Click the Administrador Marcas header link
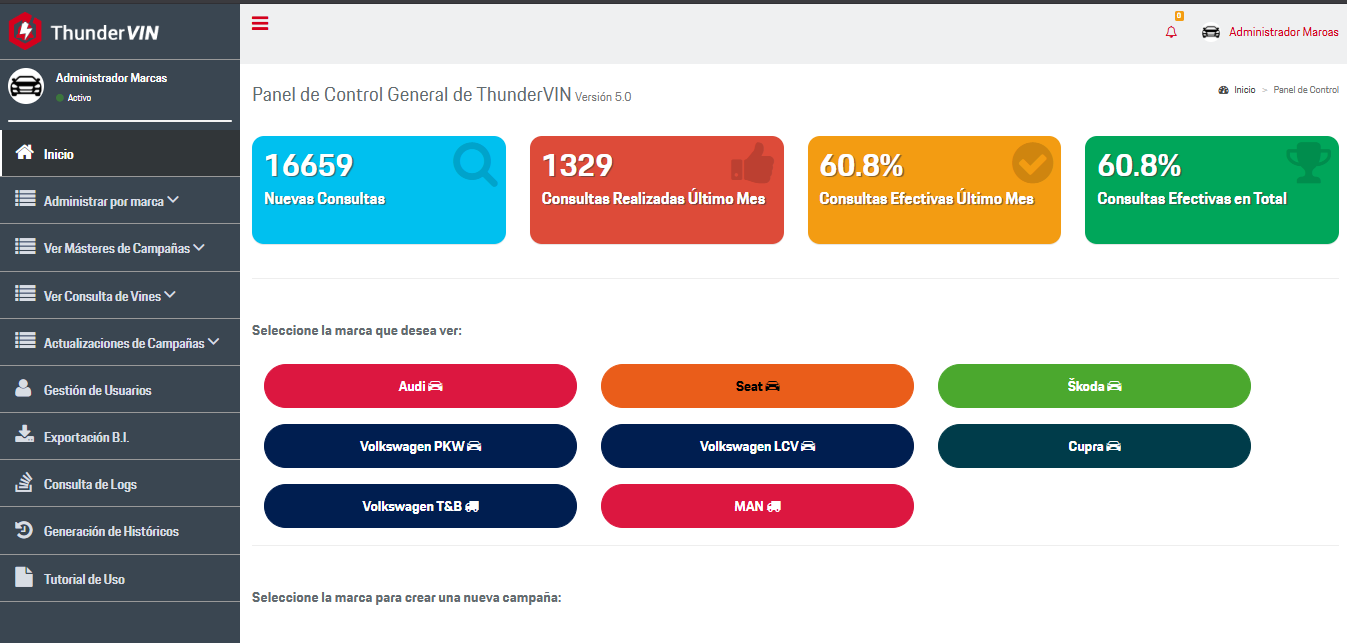This screenshot has height=643, width=1347. coord(1283,32)
